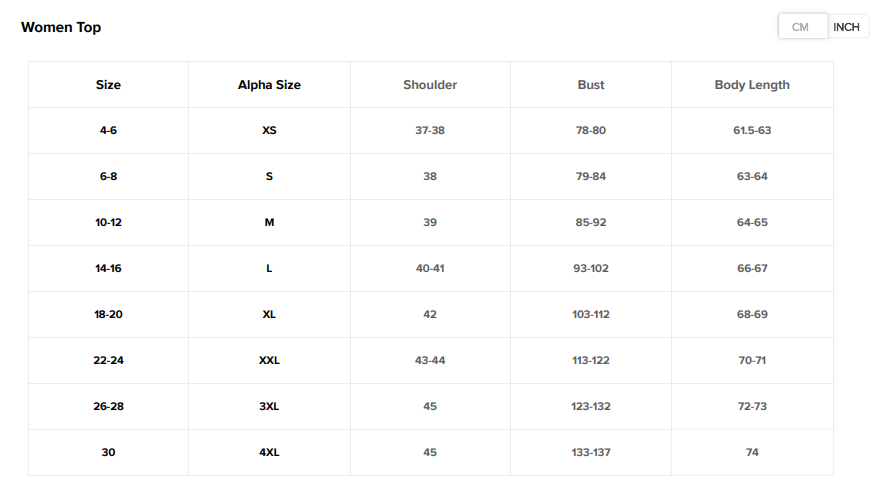The image size is (876, 492).
Task: Click the Women Top heading
Action: (x=61, y=27)
